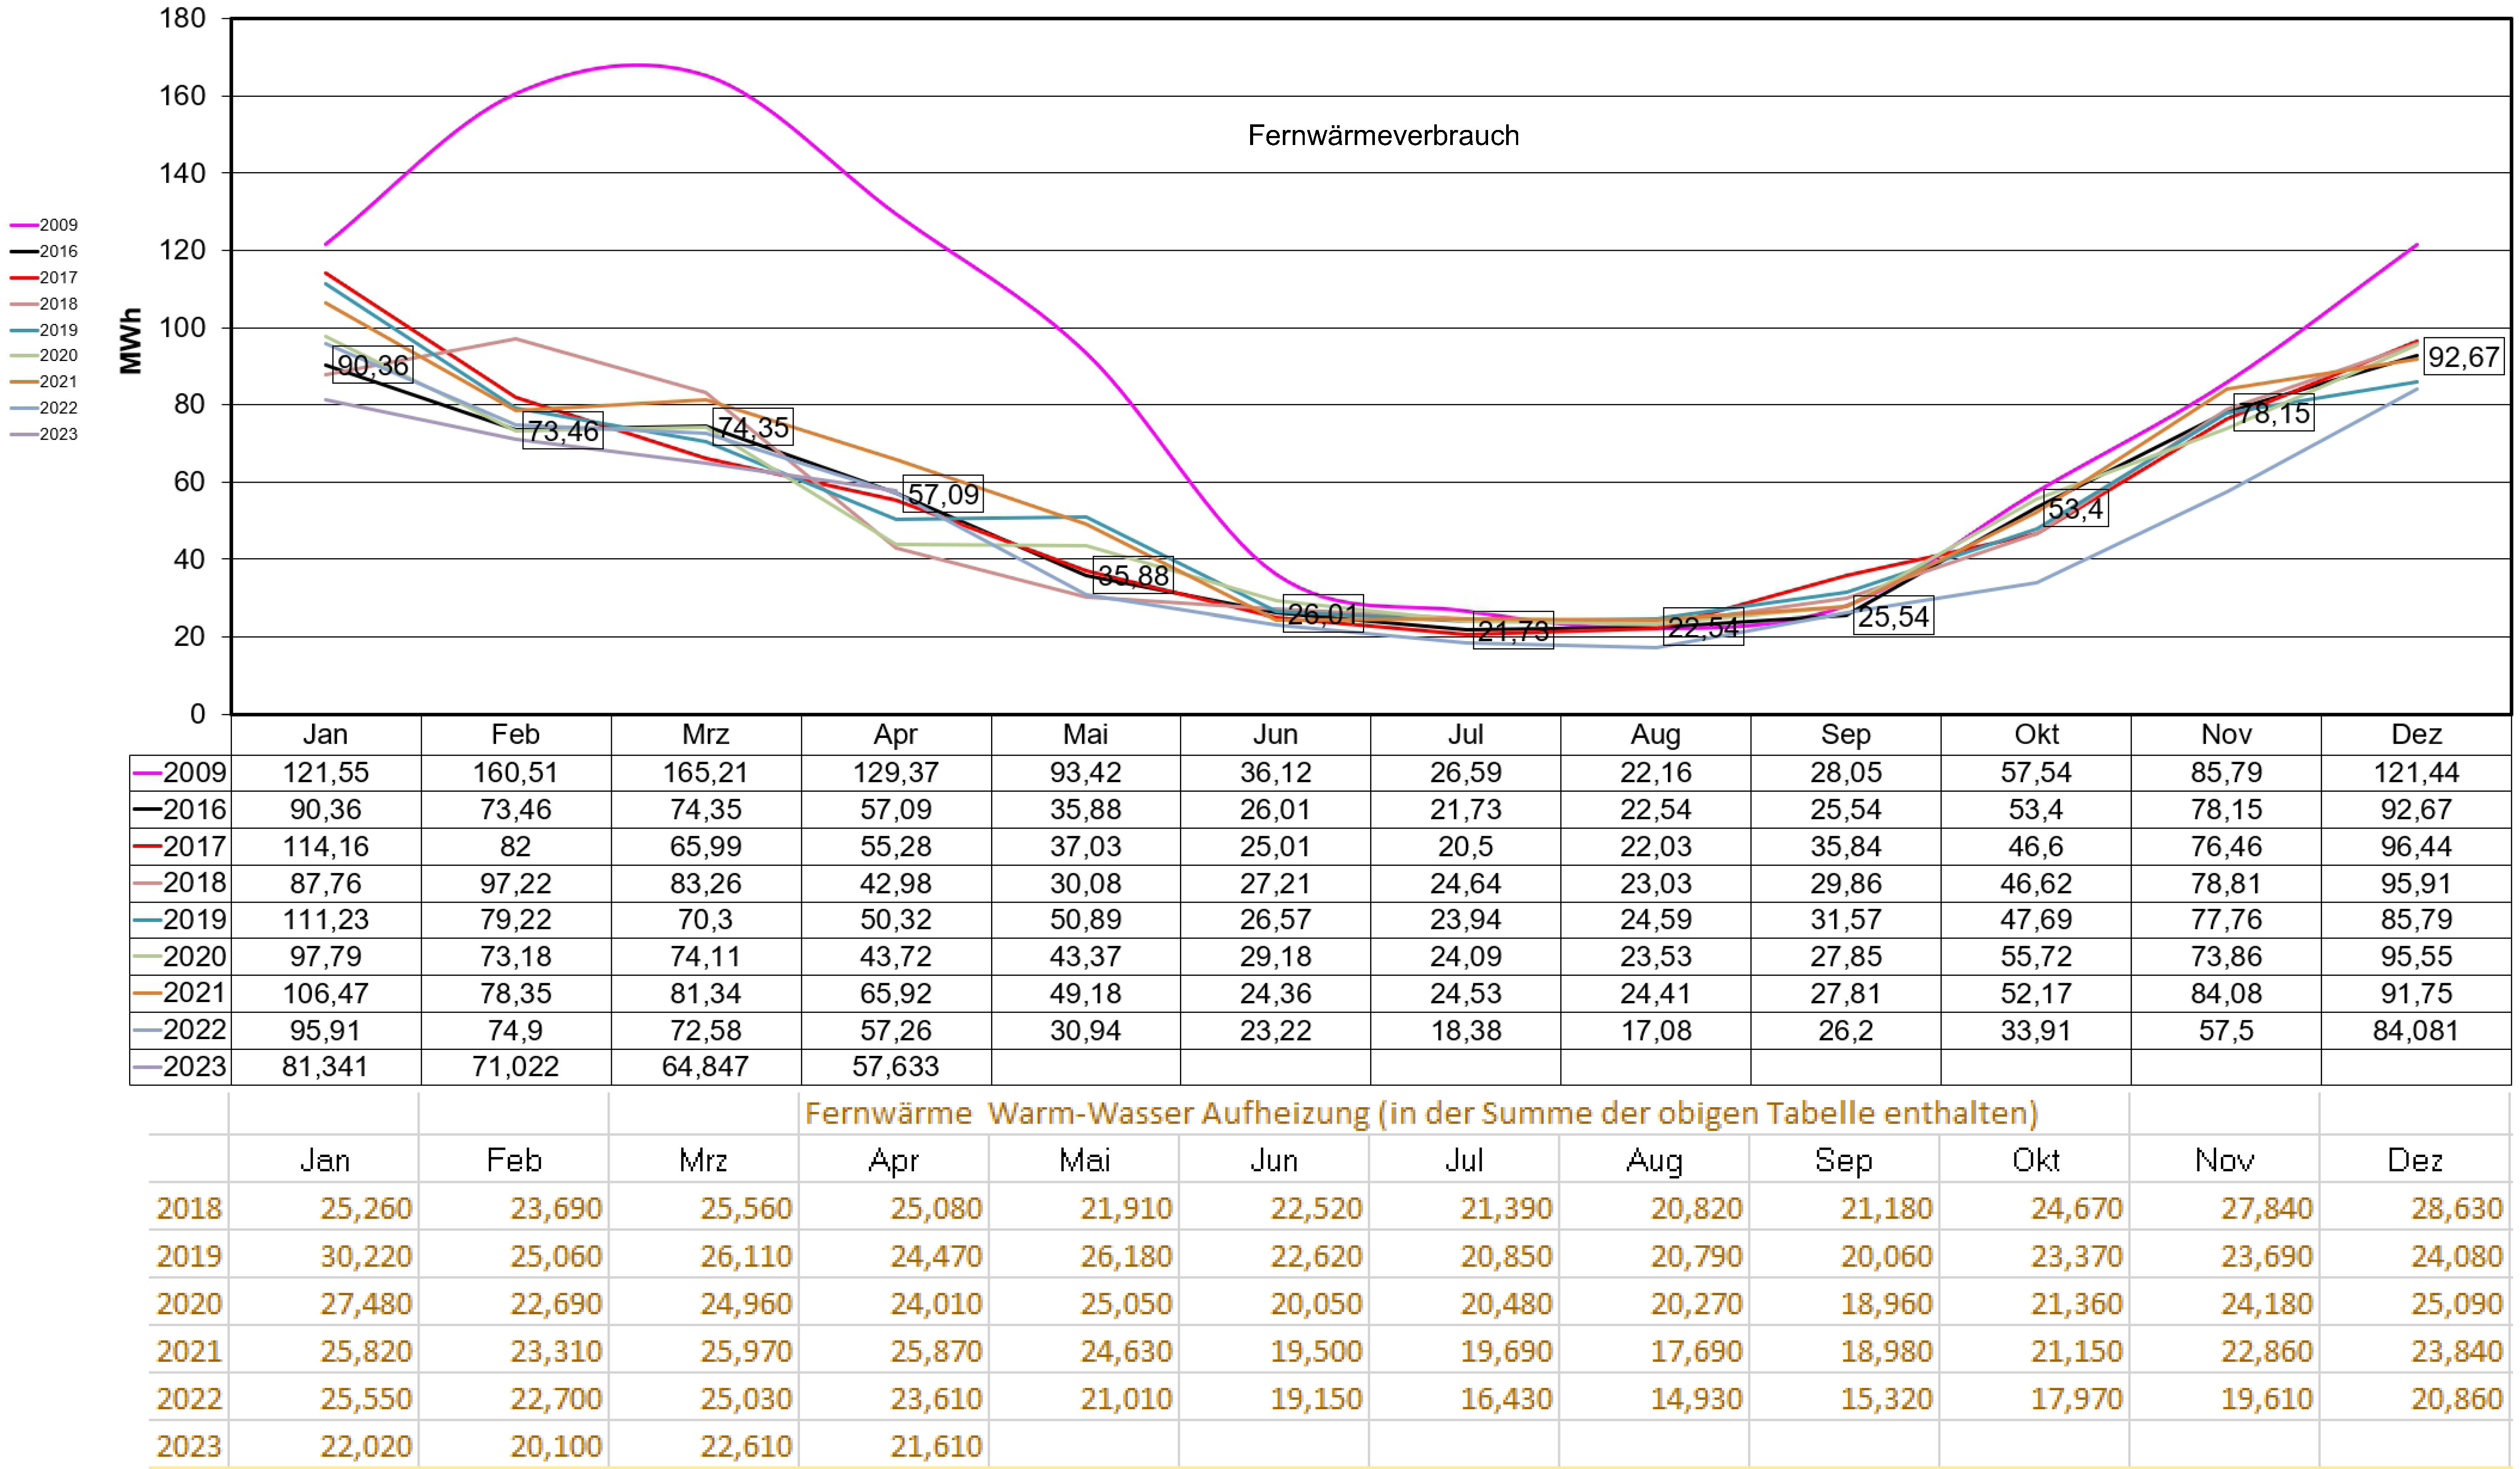Click the chart title Fernwärmeverbrauch
This screenshot has height=1469, width=2520.
click(x=1383, y=136)
